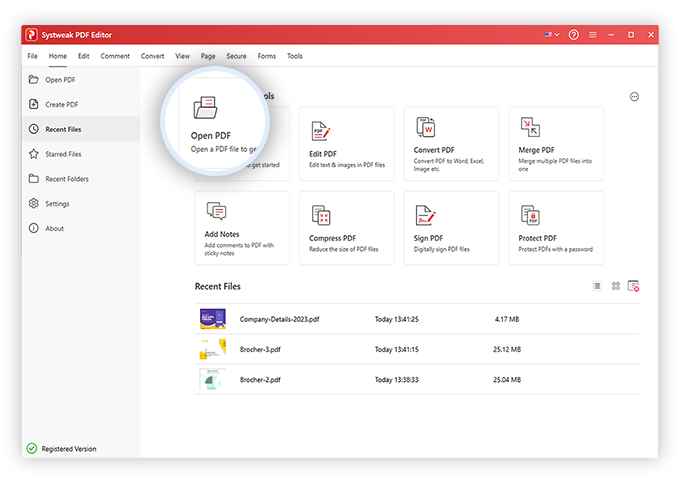Click the help question mark icon
Viewport: 678px width, 484px height.
click(573, 35)
